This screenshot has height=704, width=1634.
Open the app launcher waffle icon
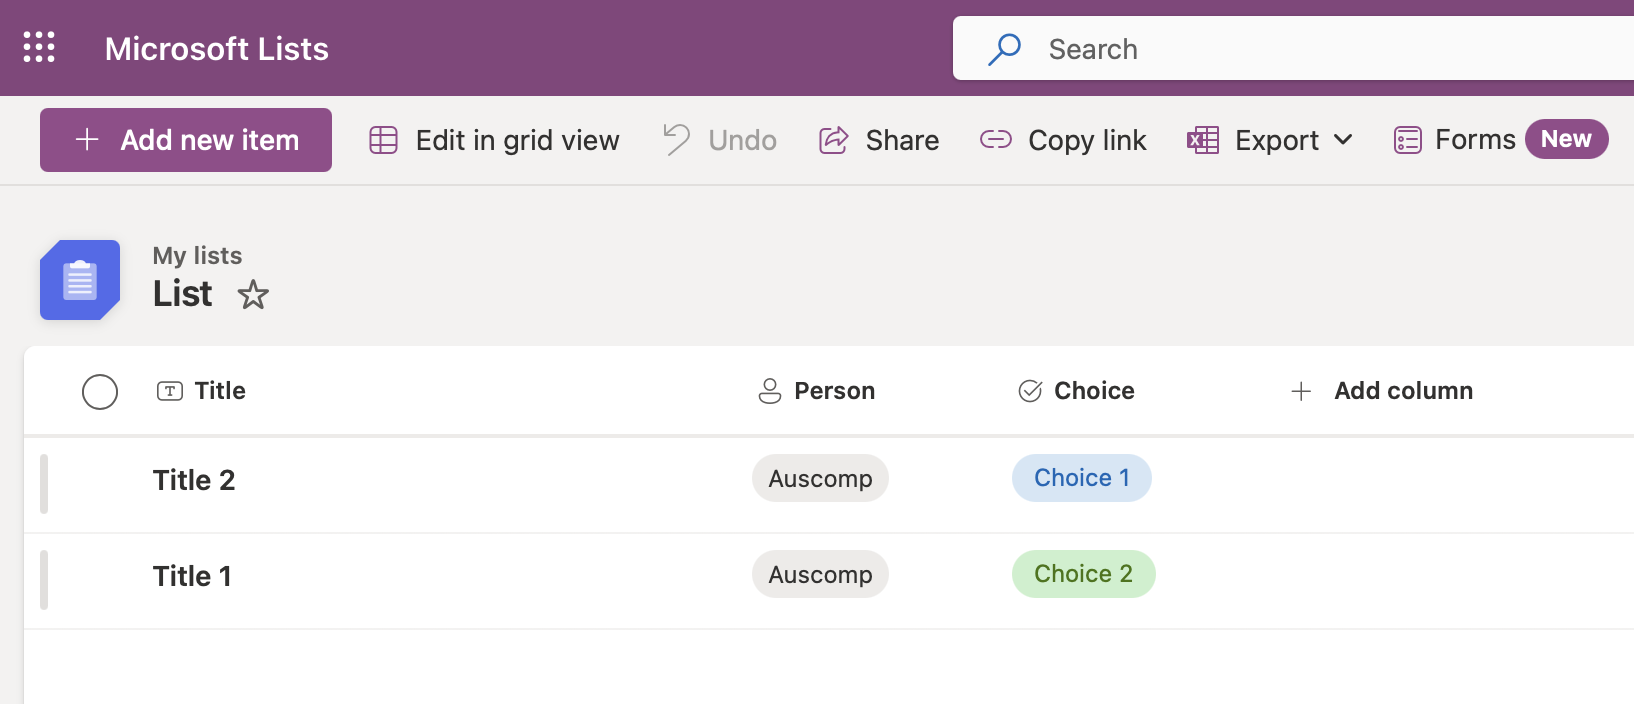point(39,47)
